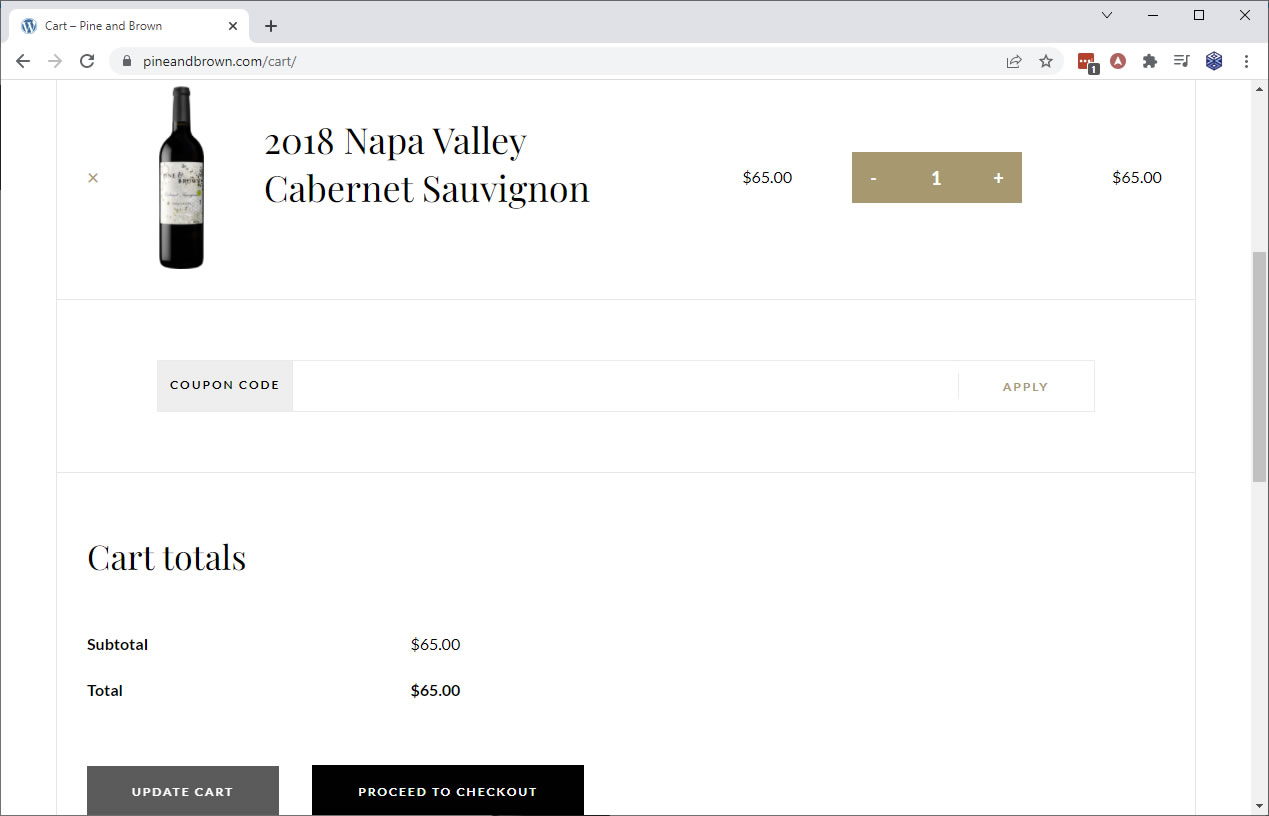Screen dimensions: 1269x816
Task: Open the browser Extensions puzzle icon
Action: (x=1150, y=61)
